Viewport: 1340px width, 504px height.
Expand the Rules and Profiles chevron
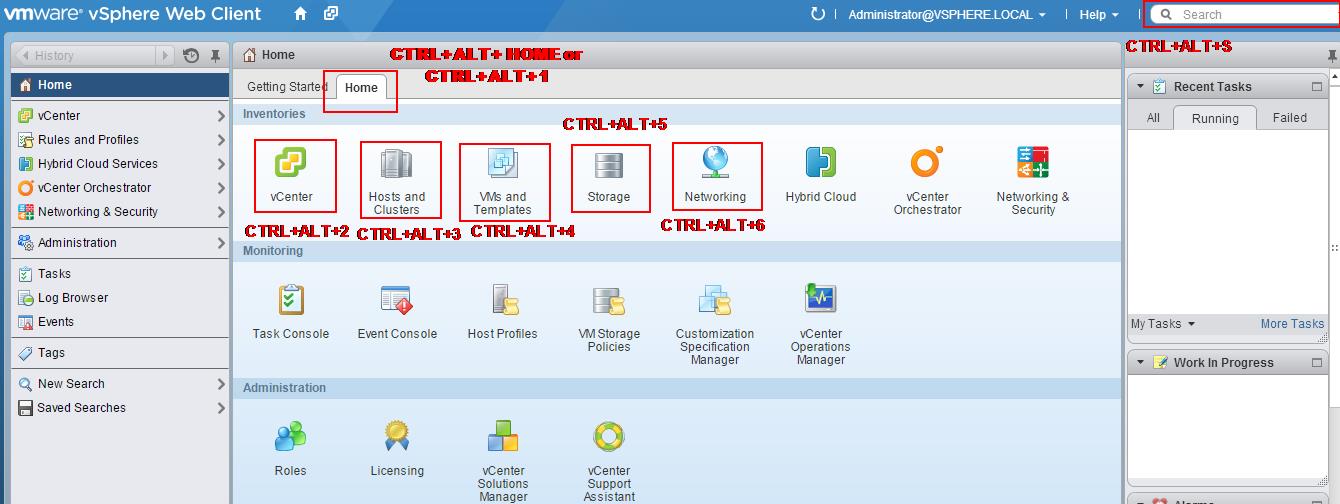click(221, 140)
